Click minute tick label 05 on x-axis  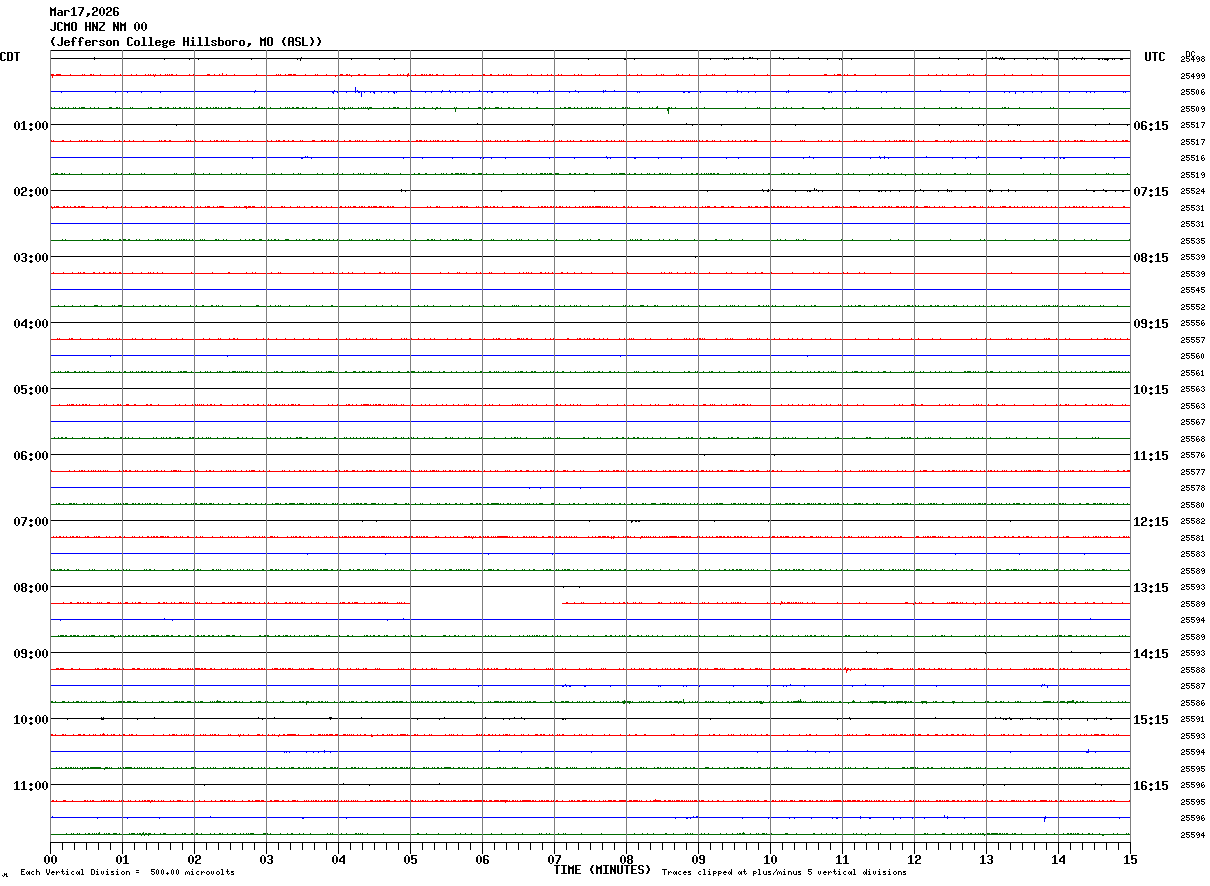(x=410, y=859)
